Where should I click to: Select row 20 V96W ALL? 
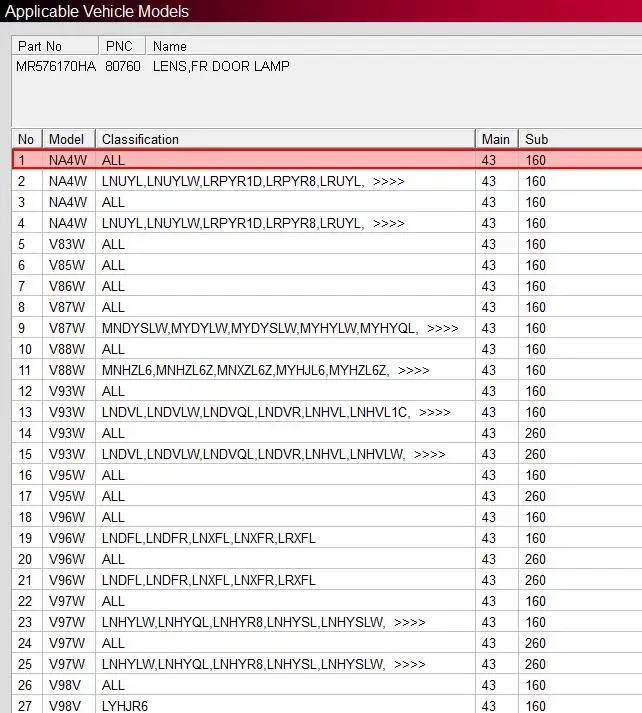(327, 559)
